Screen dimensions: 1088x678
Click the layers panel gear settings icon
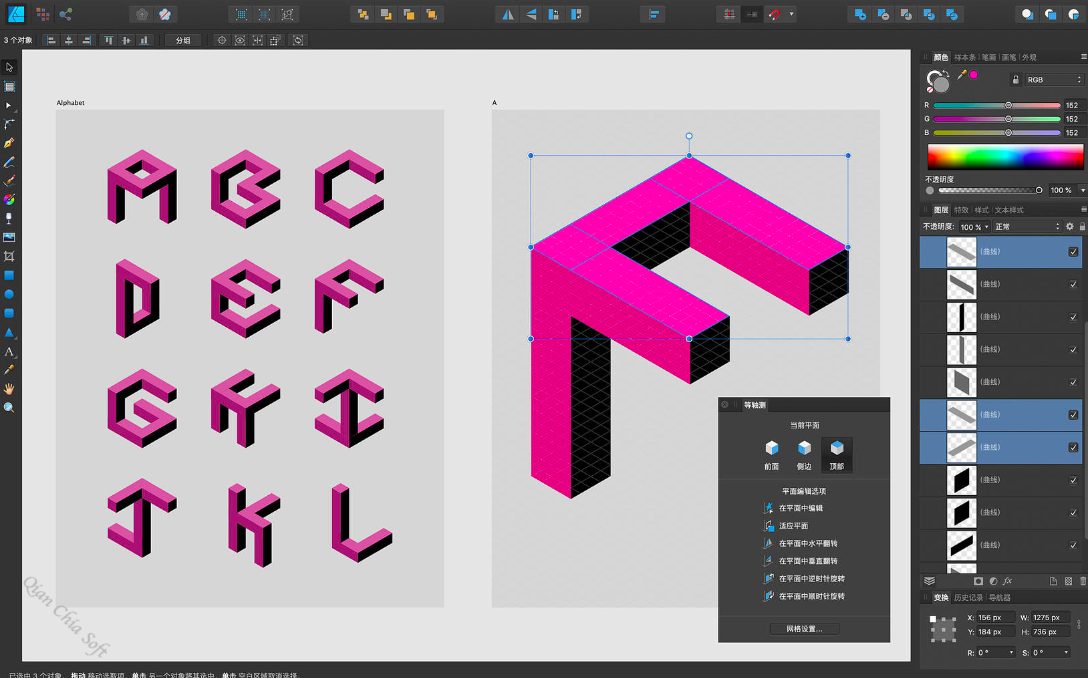(x=1069, y=226)
